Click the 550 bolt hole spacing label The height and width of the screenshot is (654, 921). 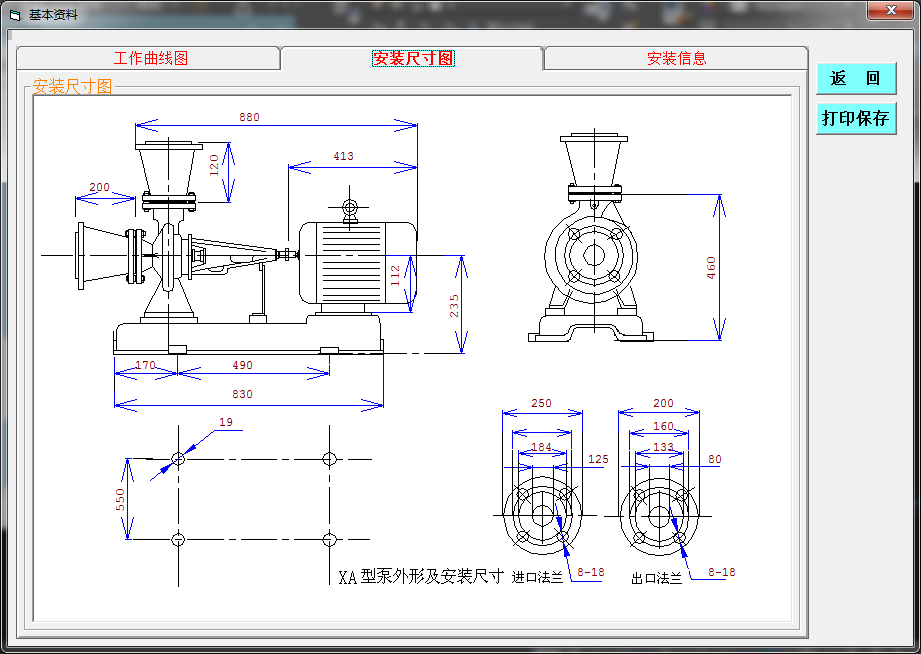[120, 499]
